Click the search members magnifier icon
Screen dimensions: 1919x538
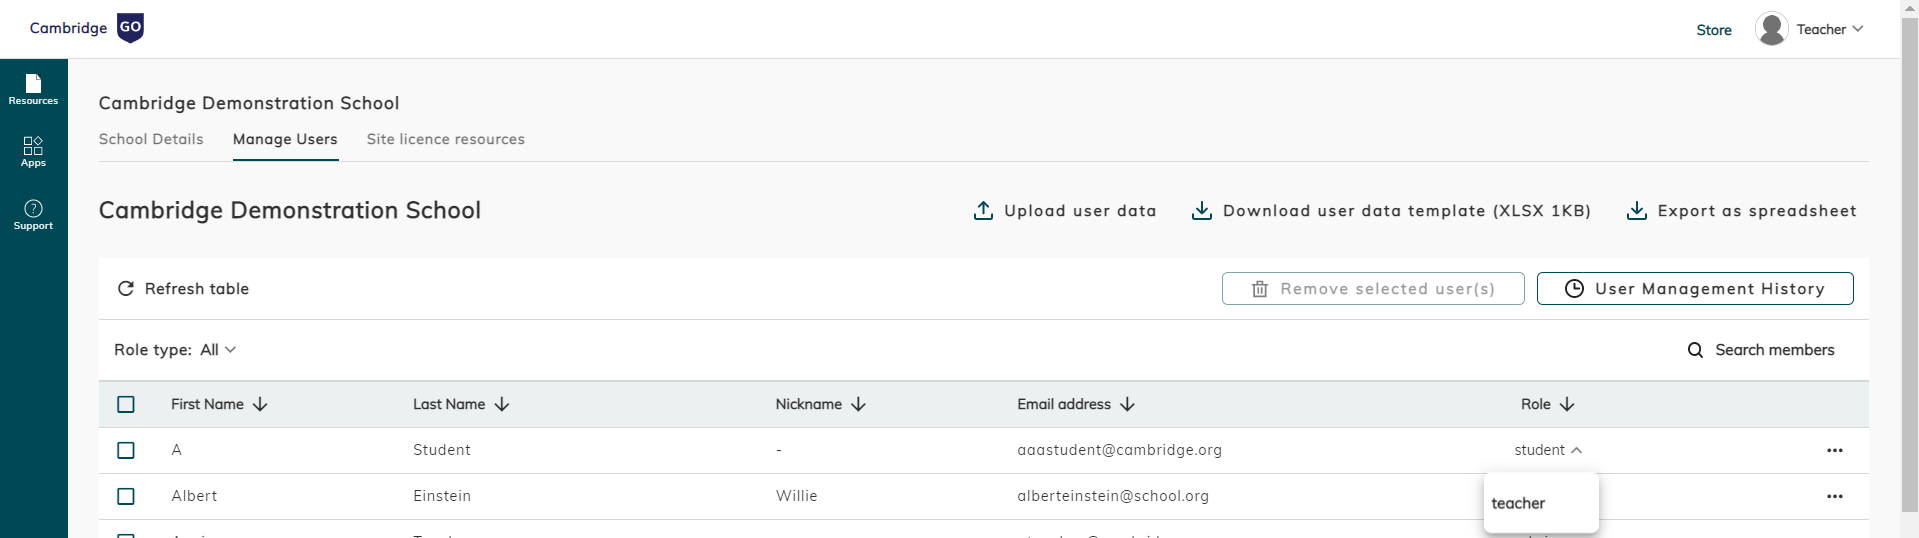1695,350
